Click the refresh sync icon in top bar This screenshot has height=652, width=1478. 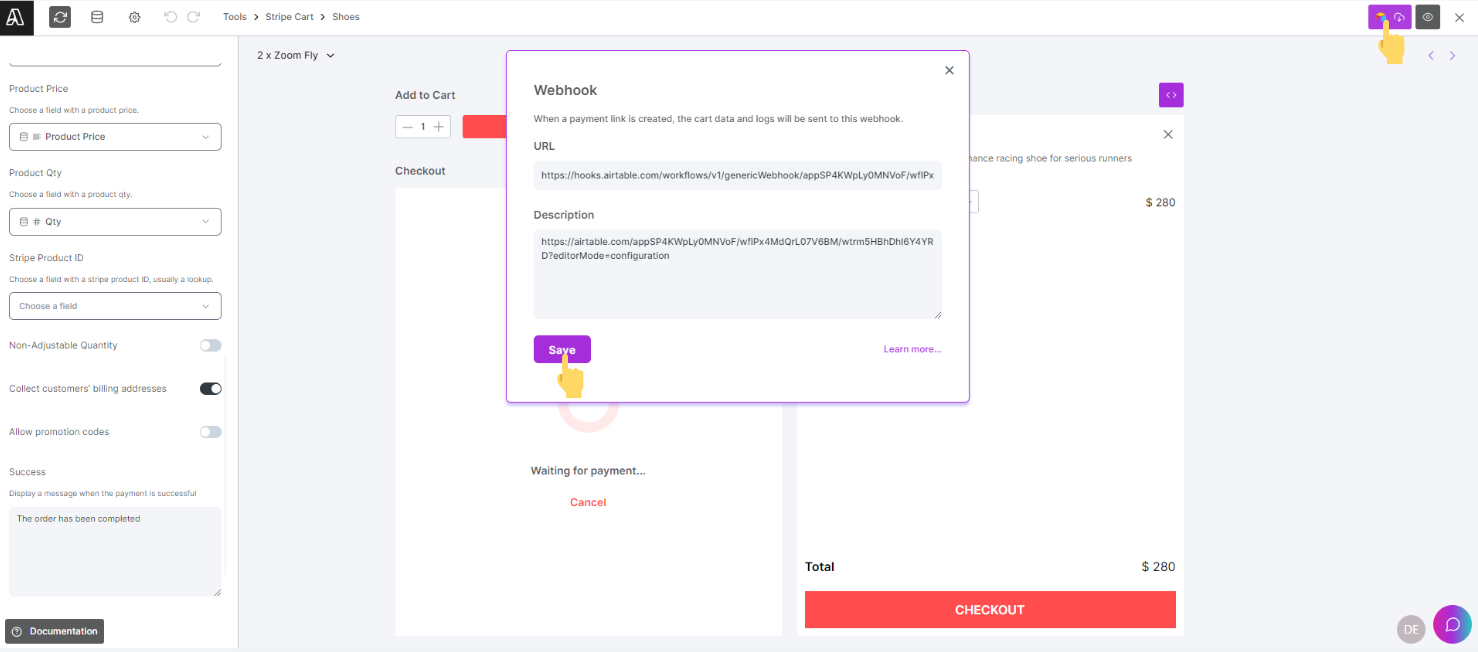point(60,17)
